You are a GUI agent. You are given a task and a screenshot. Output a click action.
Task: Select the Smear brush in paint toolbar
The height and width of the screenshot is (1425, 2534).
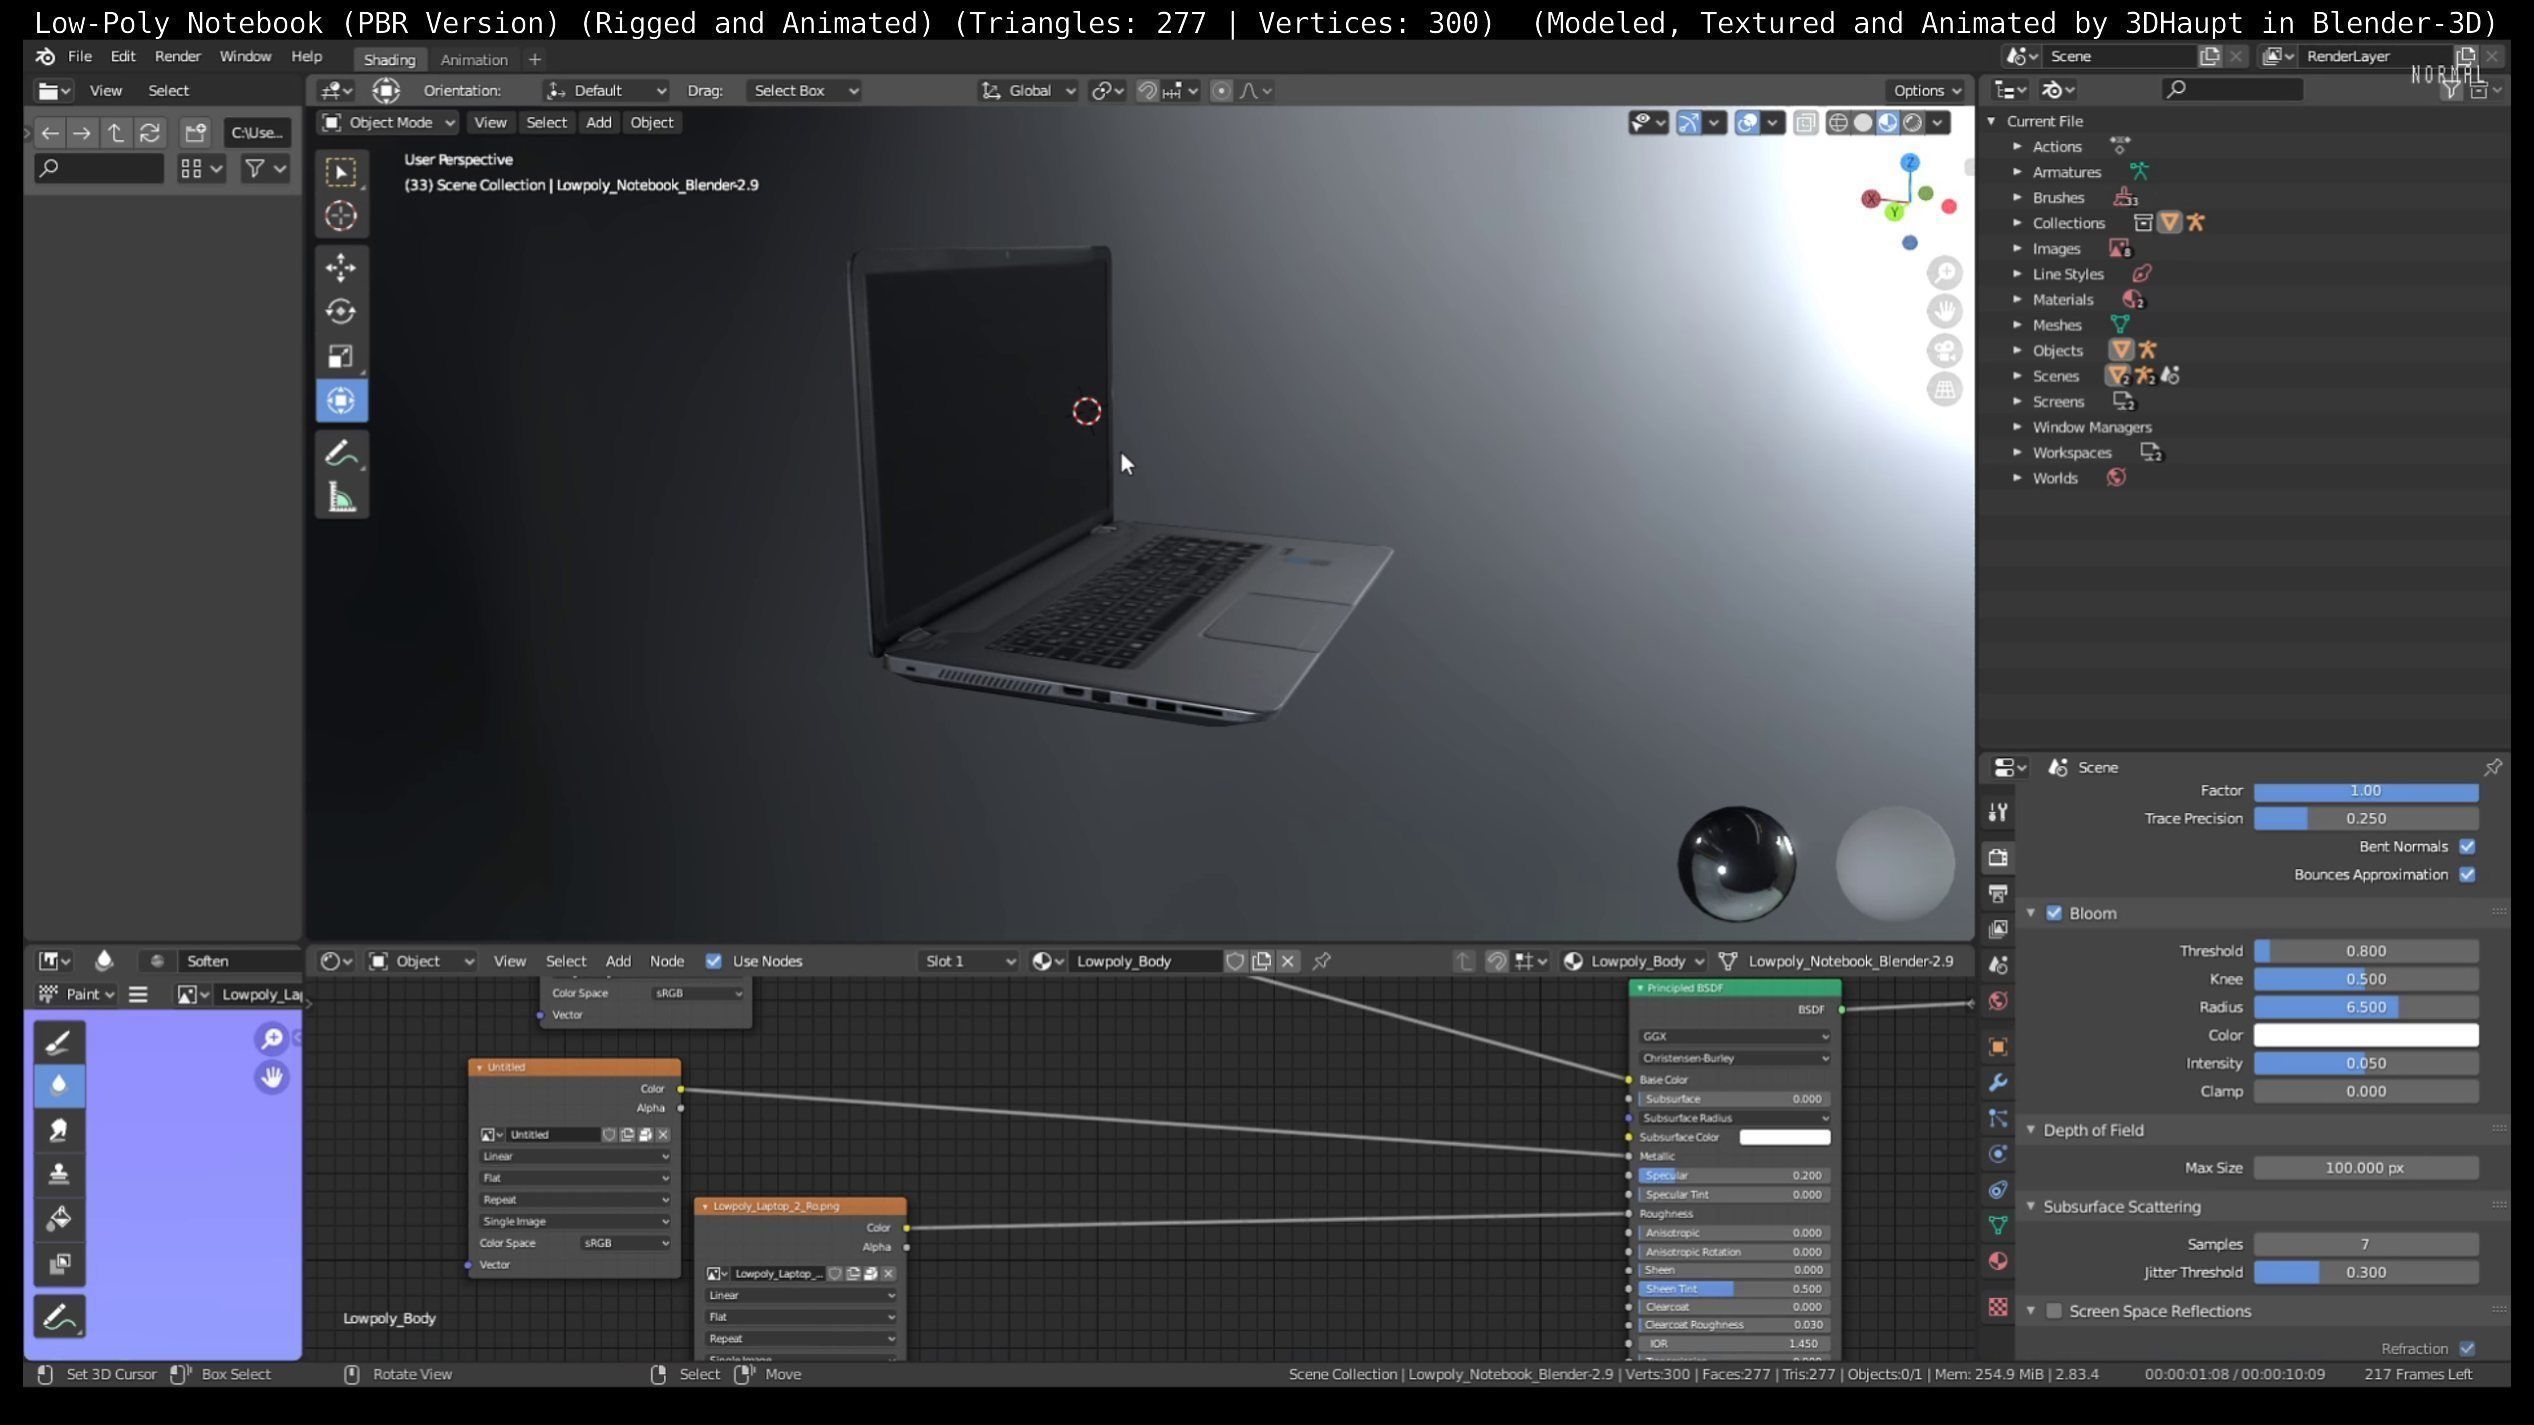(x=59, y=1130)
